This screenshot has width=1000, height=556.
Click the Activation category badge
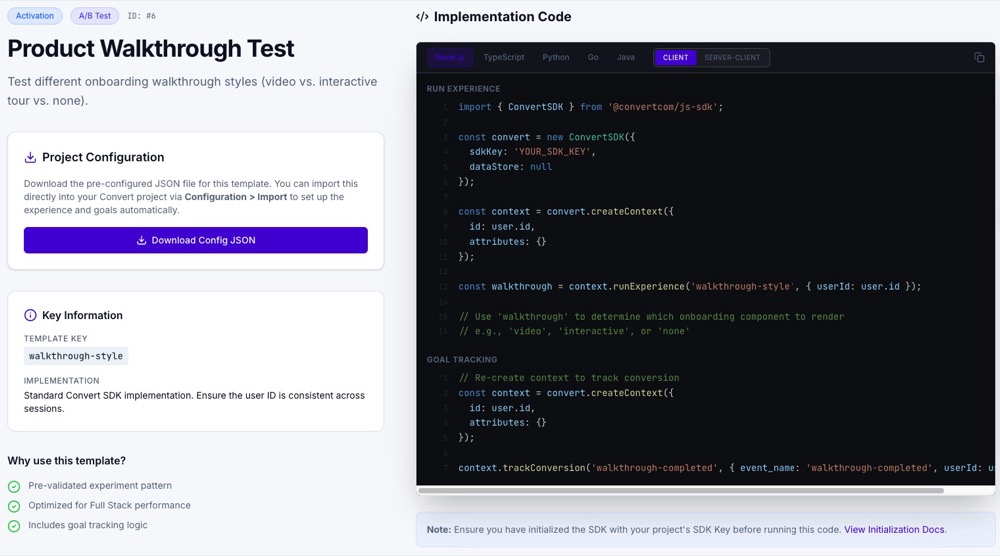(x=35, y=16)
